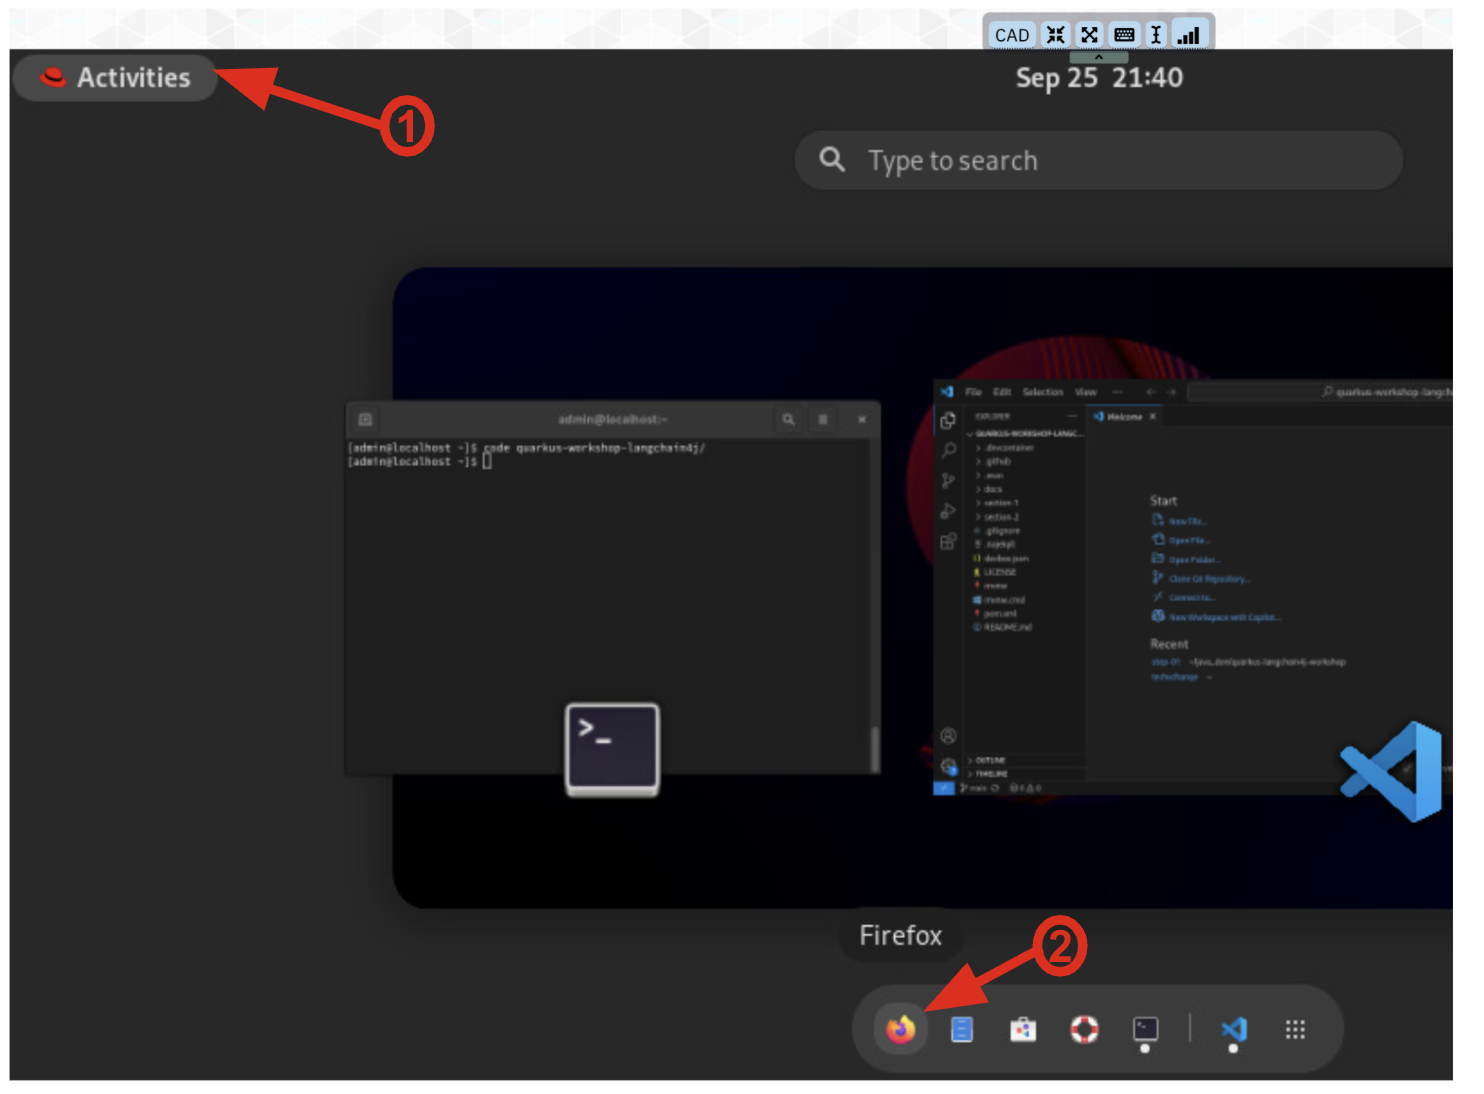Click the Type to search field
Viewport: 1484px width, 1094px height.
(x=1098, y=160)
